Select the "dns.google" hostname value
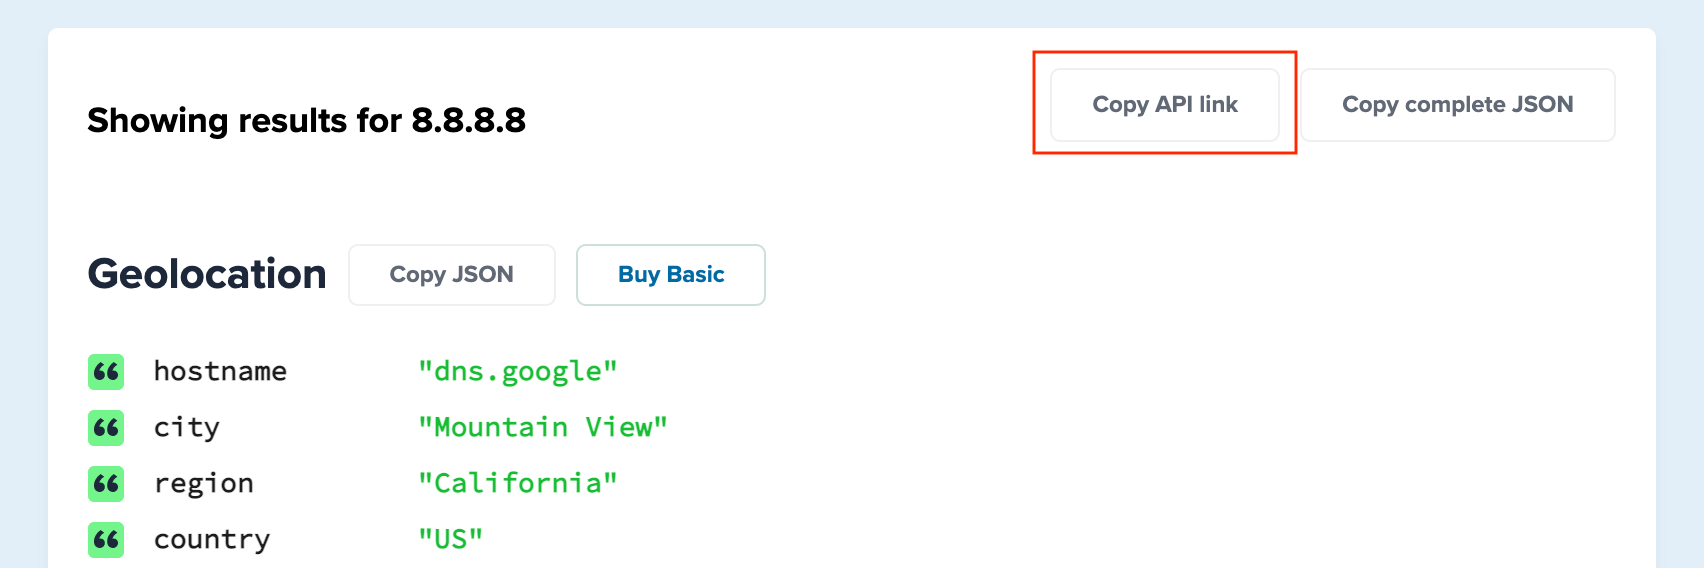The width and height of the screenshot is (1704, 568). pyautogui.click(x=518, y=372)
